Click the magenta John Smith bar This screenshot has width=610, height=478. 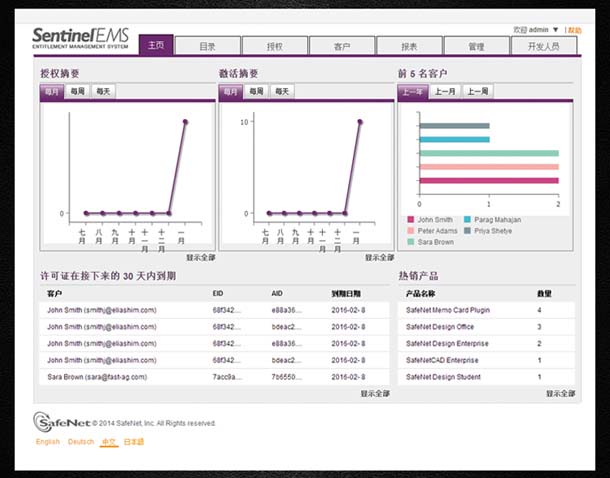[489, 180]
